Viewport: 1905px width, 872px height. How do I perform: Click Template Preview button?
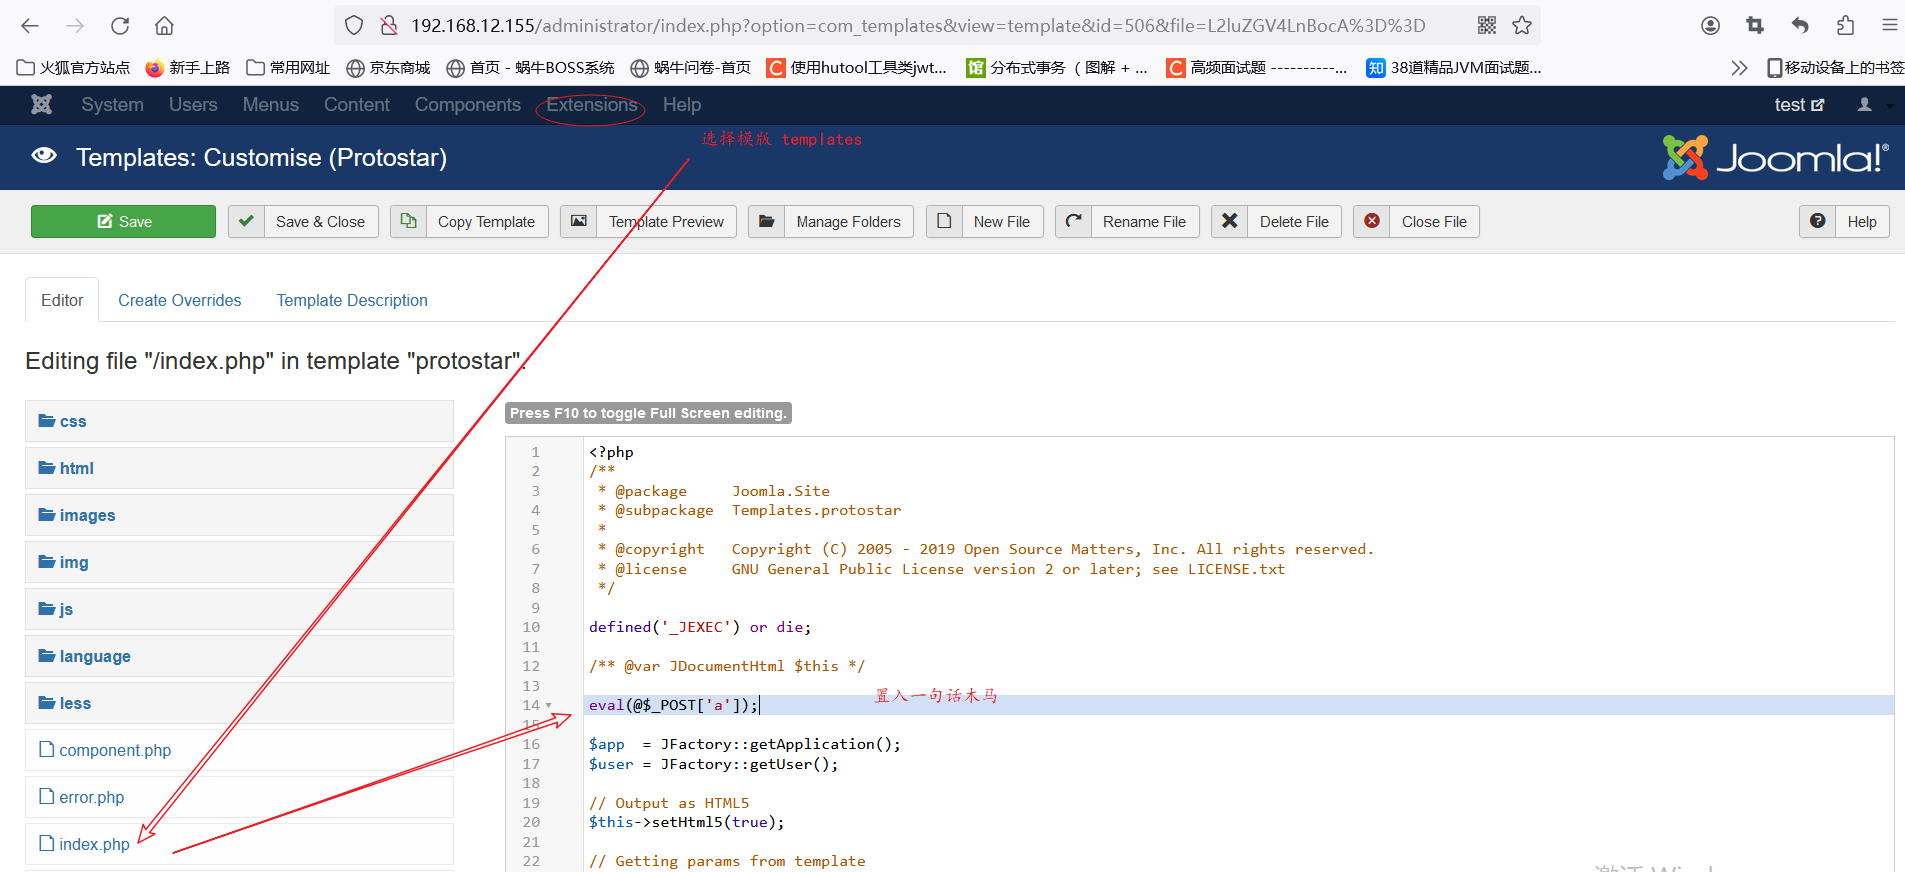tap(648, 221)
